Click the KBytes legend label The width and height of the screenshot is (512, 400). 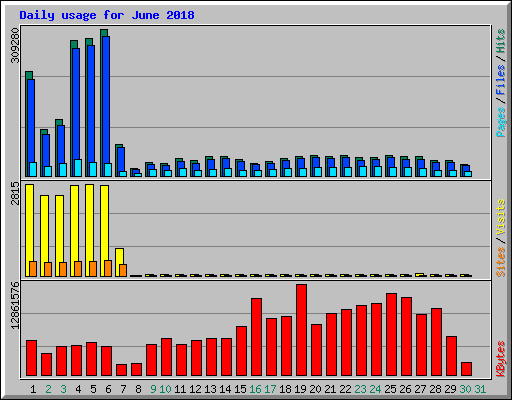pyautogui.click(x=500, y=359)
